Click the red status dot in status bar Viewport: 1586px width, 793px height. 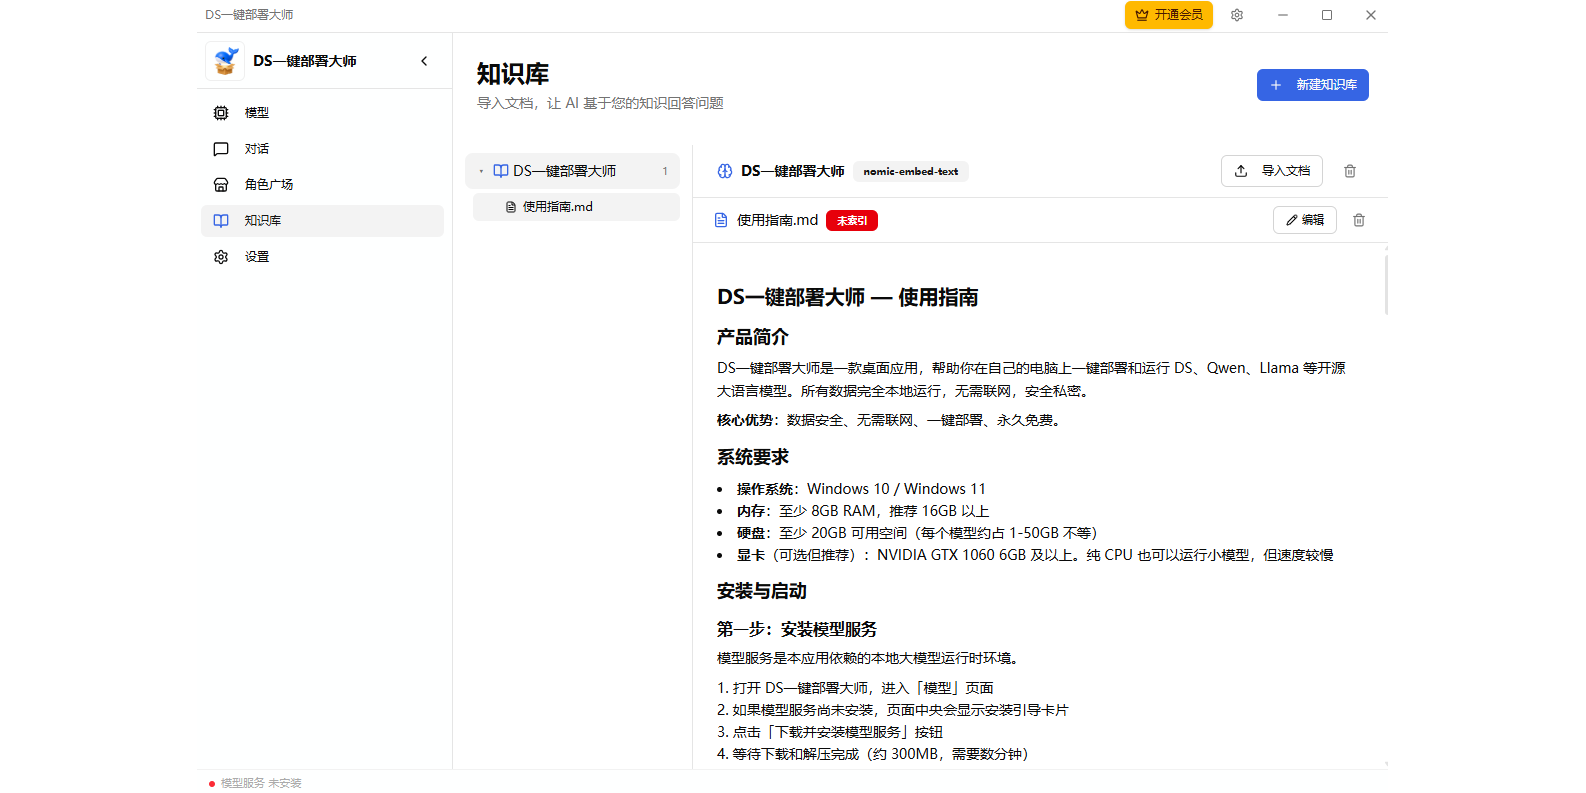point(212,784)
